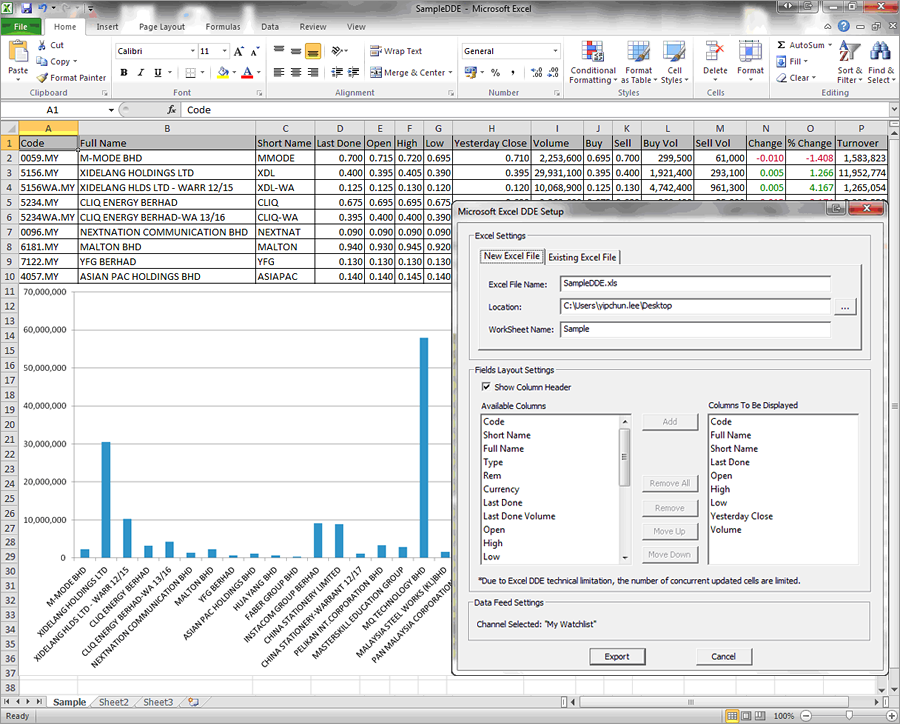900x724 pixels.
Task: Open the AutoSum dropdown arrow
Action: click(830, 45)
